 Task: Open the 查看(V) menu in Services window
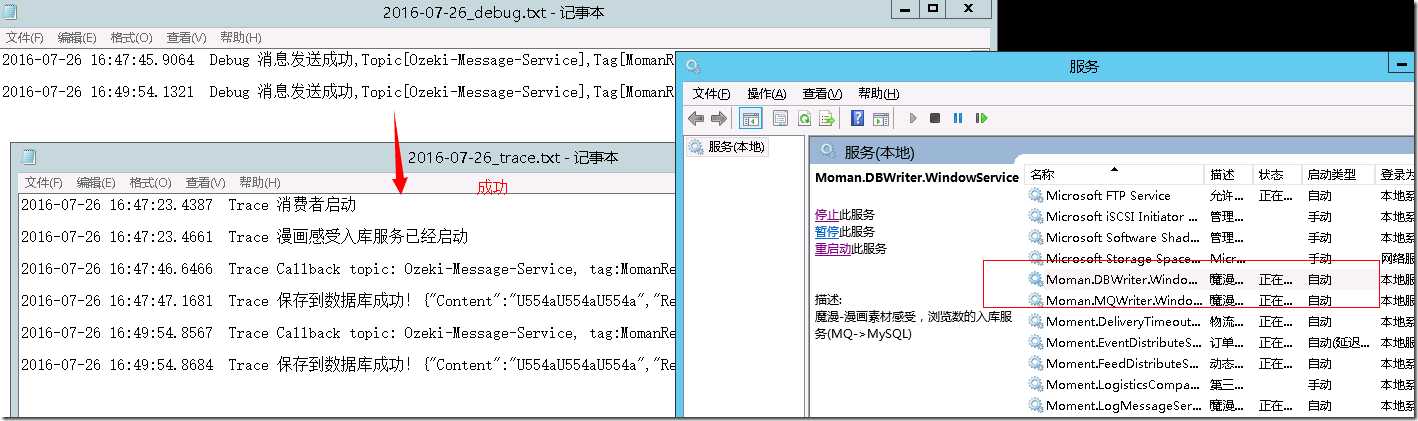822,94
